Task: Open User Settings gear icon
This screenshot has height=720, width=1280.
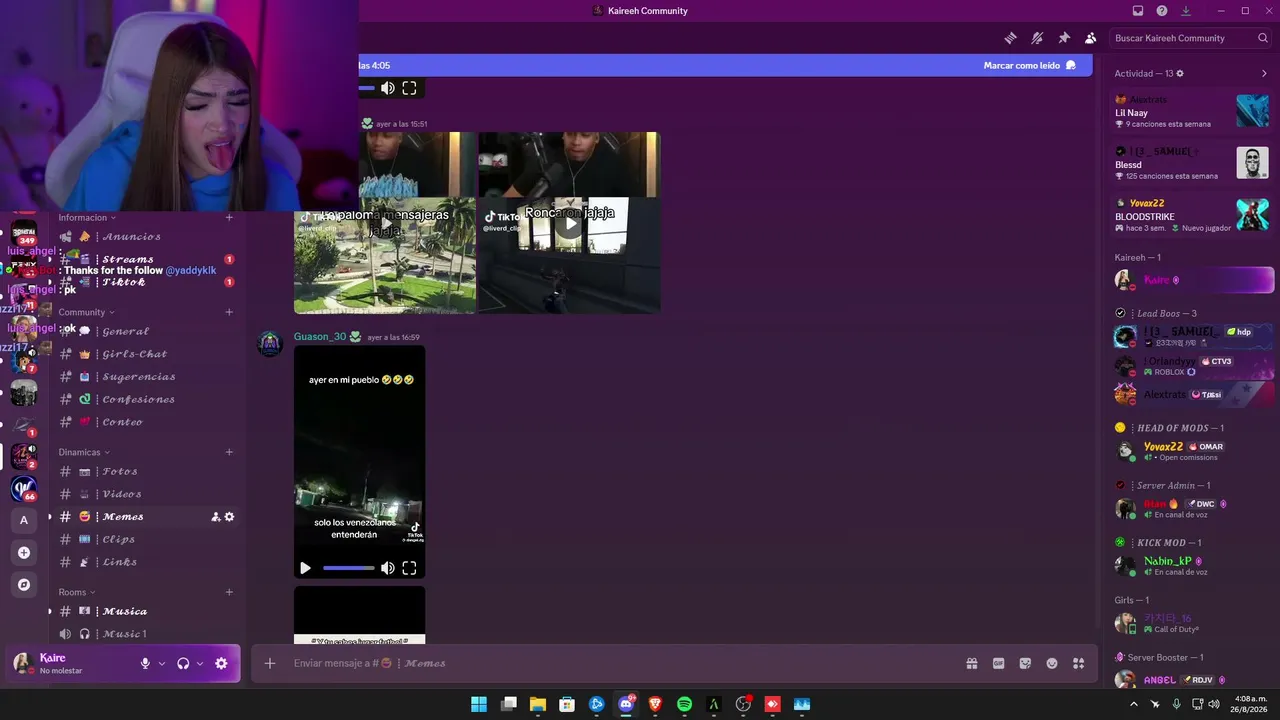Action: (221, 663)
